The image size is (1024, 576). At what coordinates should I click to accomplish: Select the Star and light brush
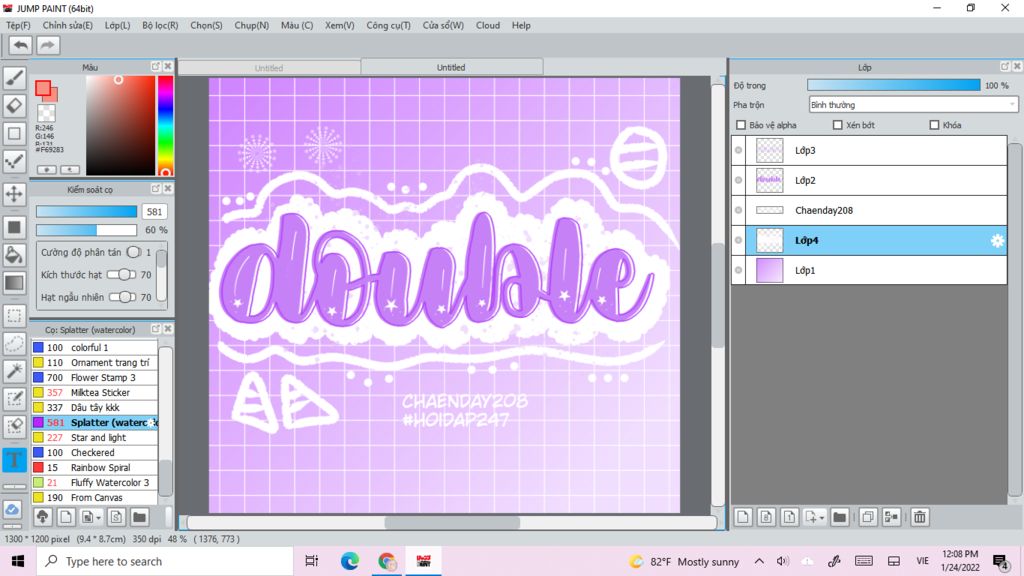95,438
